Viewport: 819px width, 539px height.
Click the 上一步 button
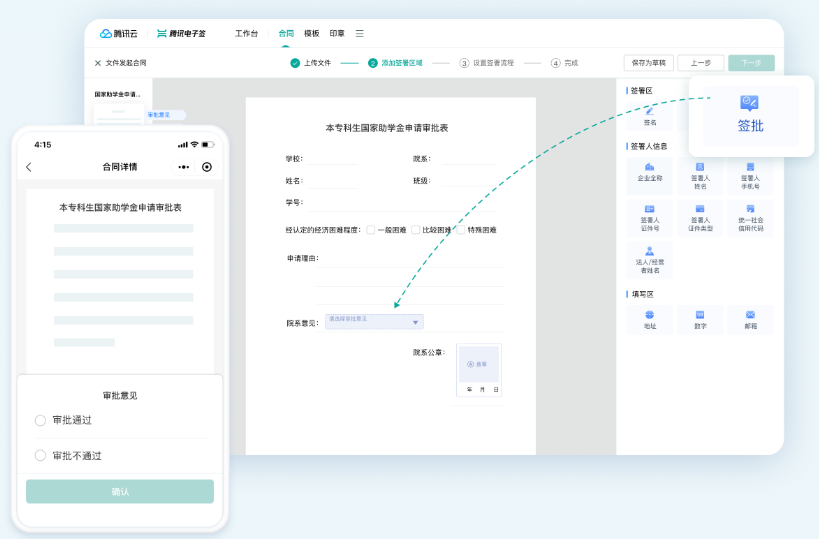pyautogui.click(x=700, y=63)
